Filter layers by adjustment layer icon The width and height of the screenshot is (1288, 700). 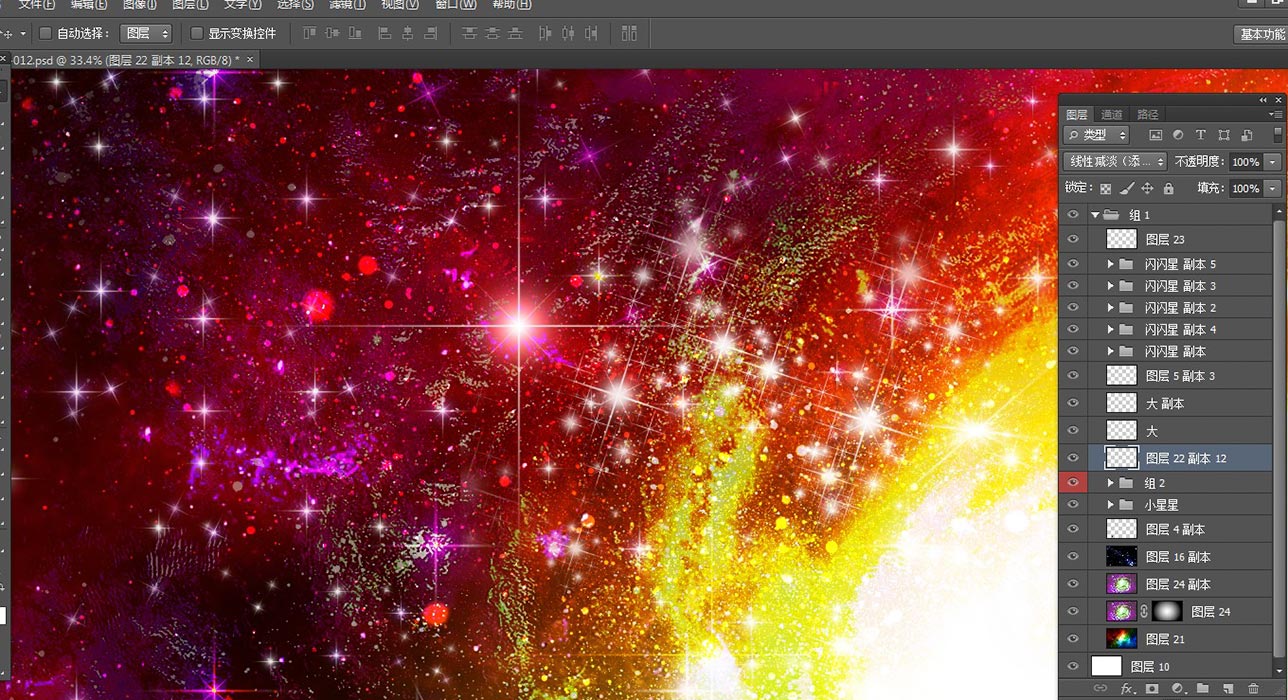1178,135
